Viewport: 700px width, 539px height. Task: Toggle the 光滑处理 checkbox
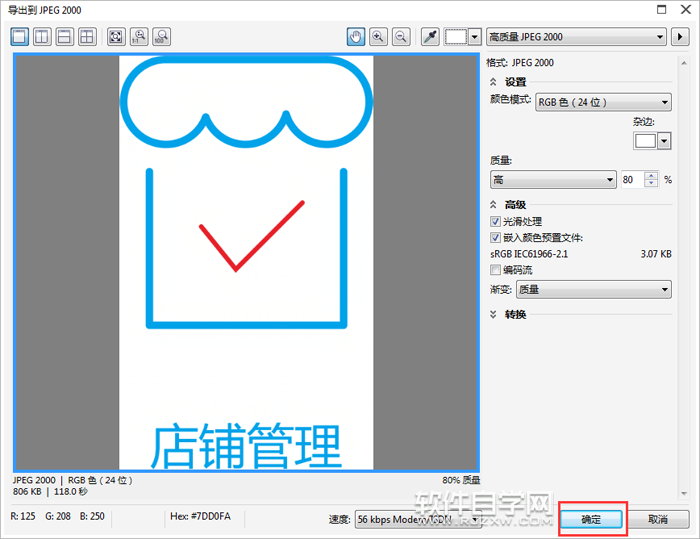pyautogui.click(x=495, y=221)
